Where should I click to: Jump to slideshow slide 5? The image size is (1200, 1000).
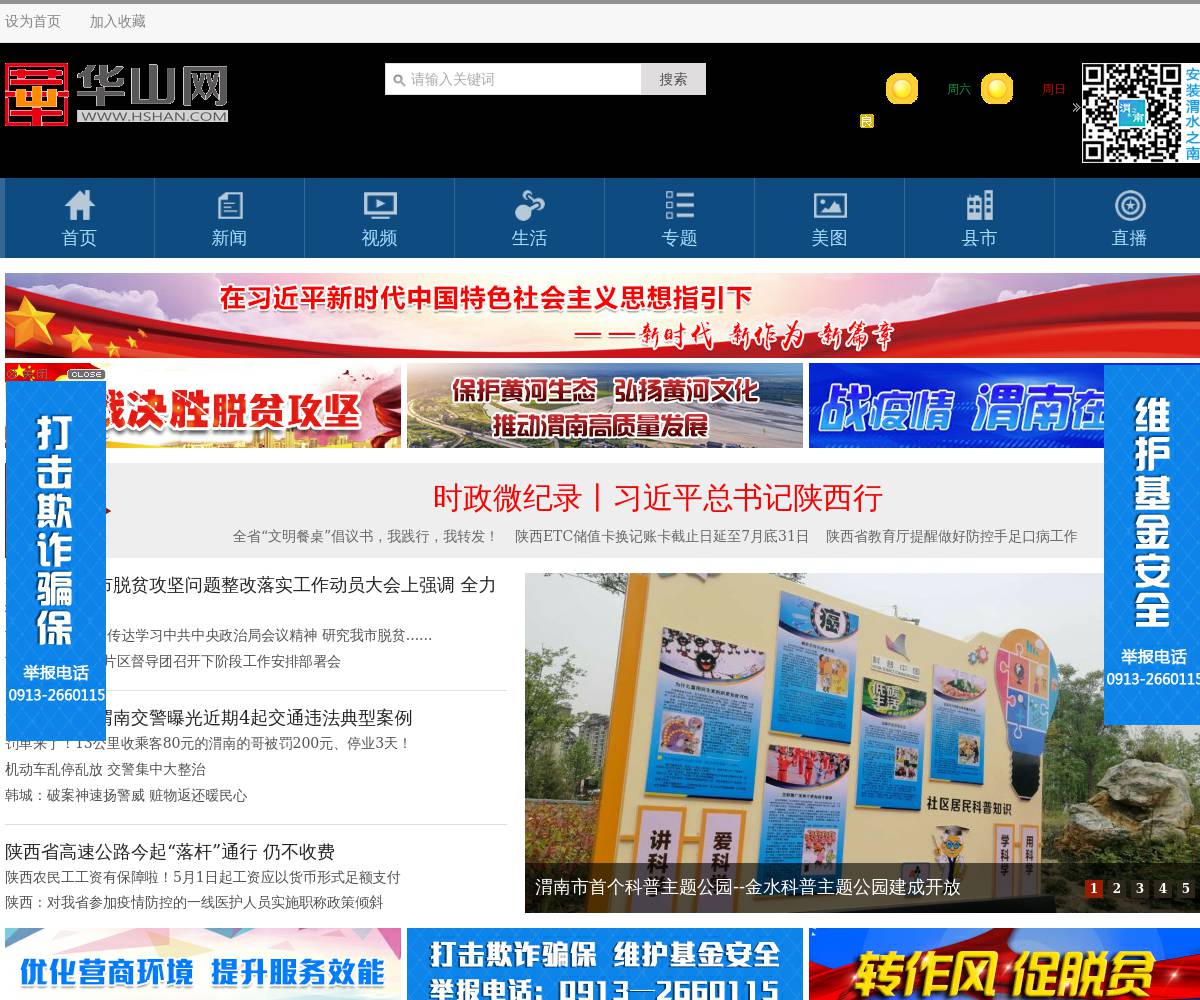(x=1186, y=888)
